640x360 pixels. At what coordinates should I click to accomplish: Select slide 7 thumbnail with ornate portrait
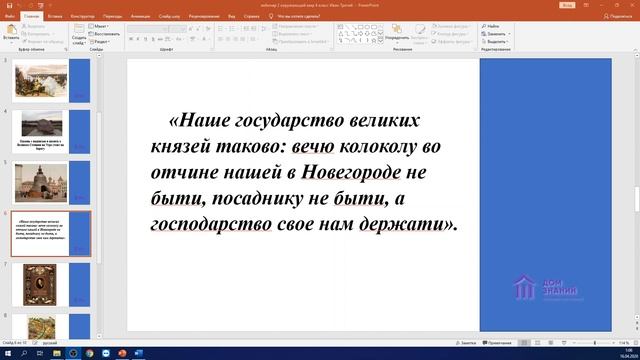coord(51,284)
